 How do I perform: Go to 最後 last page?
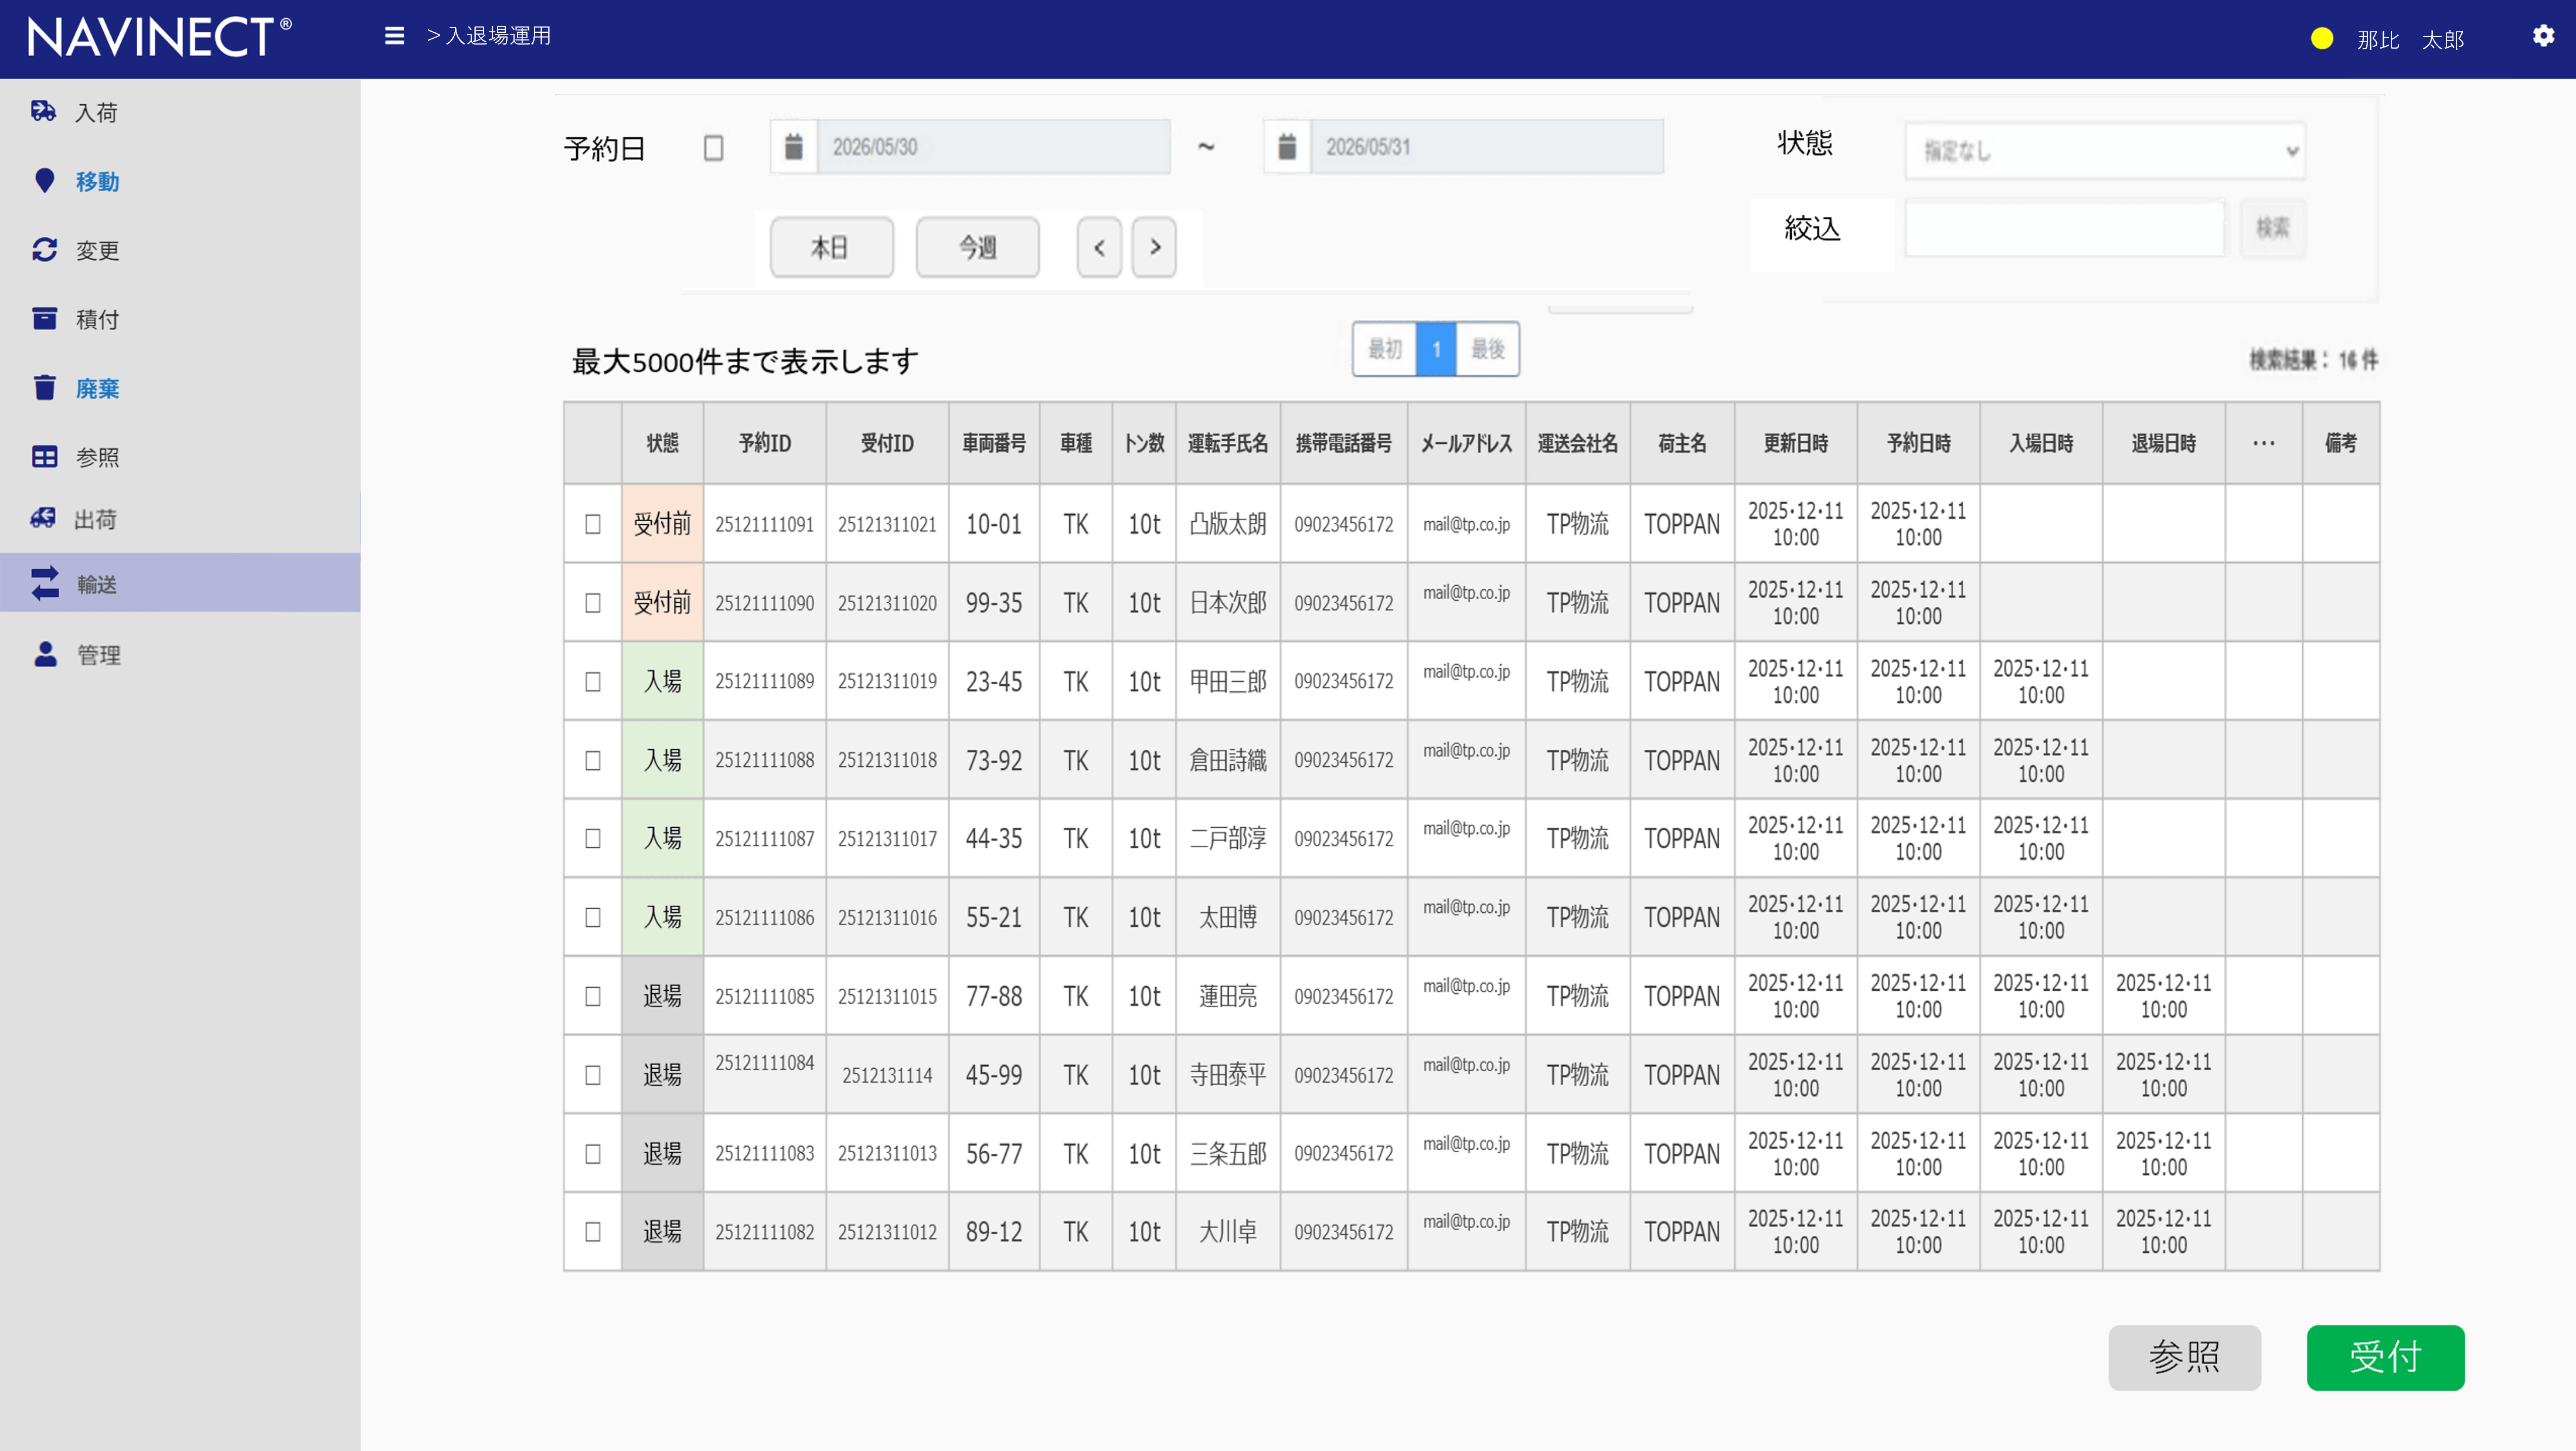[x=1488, y=349]
